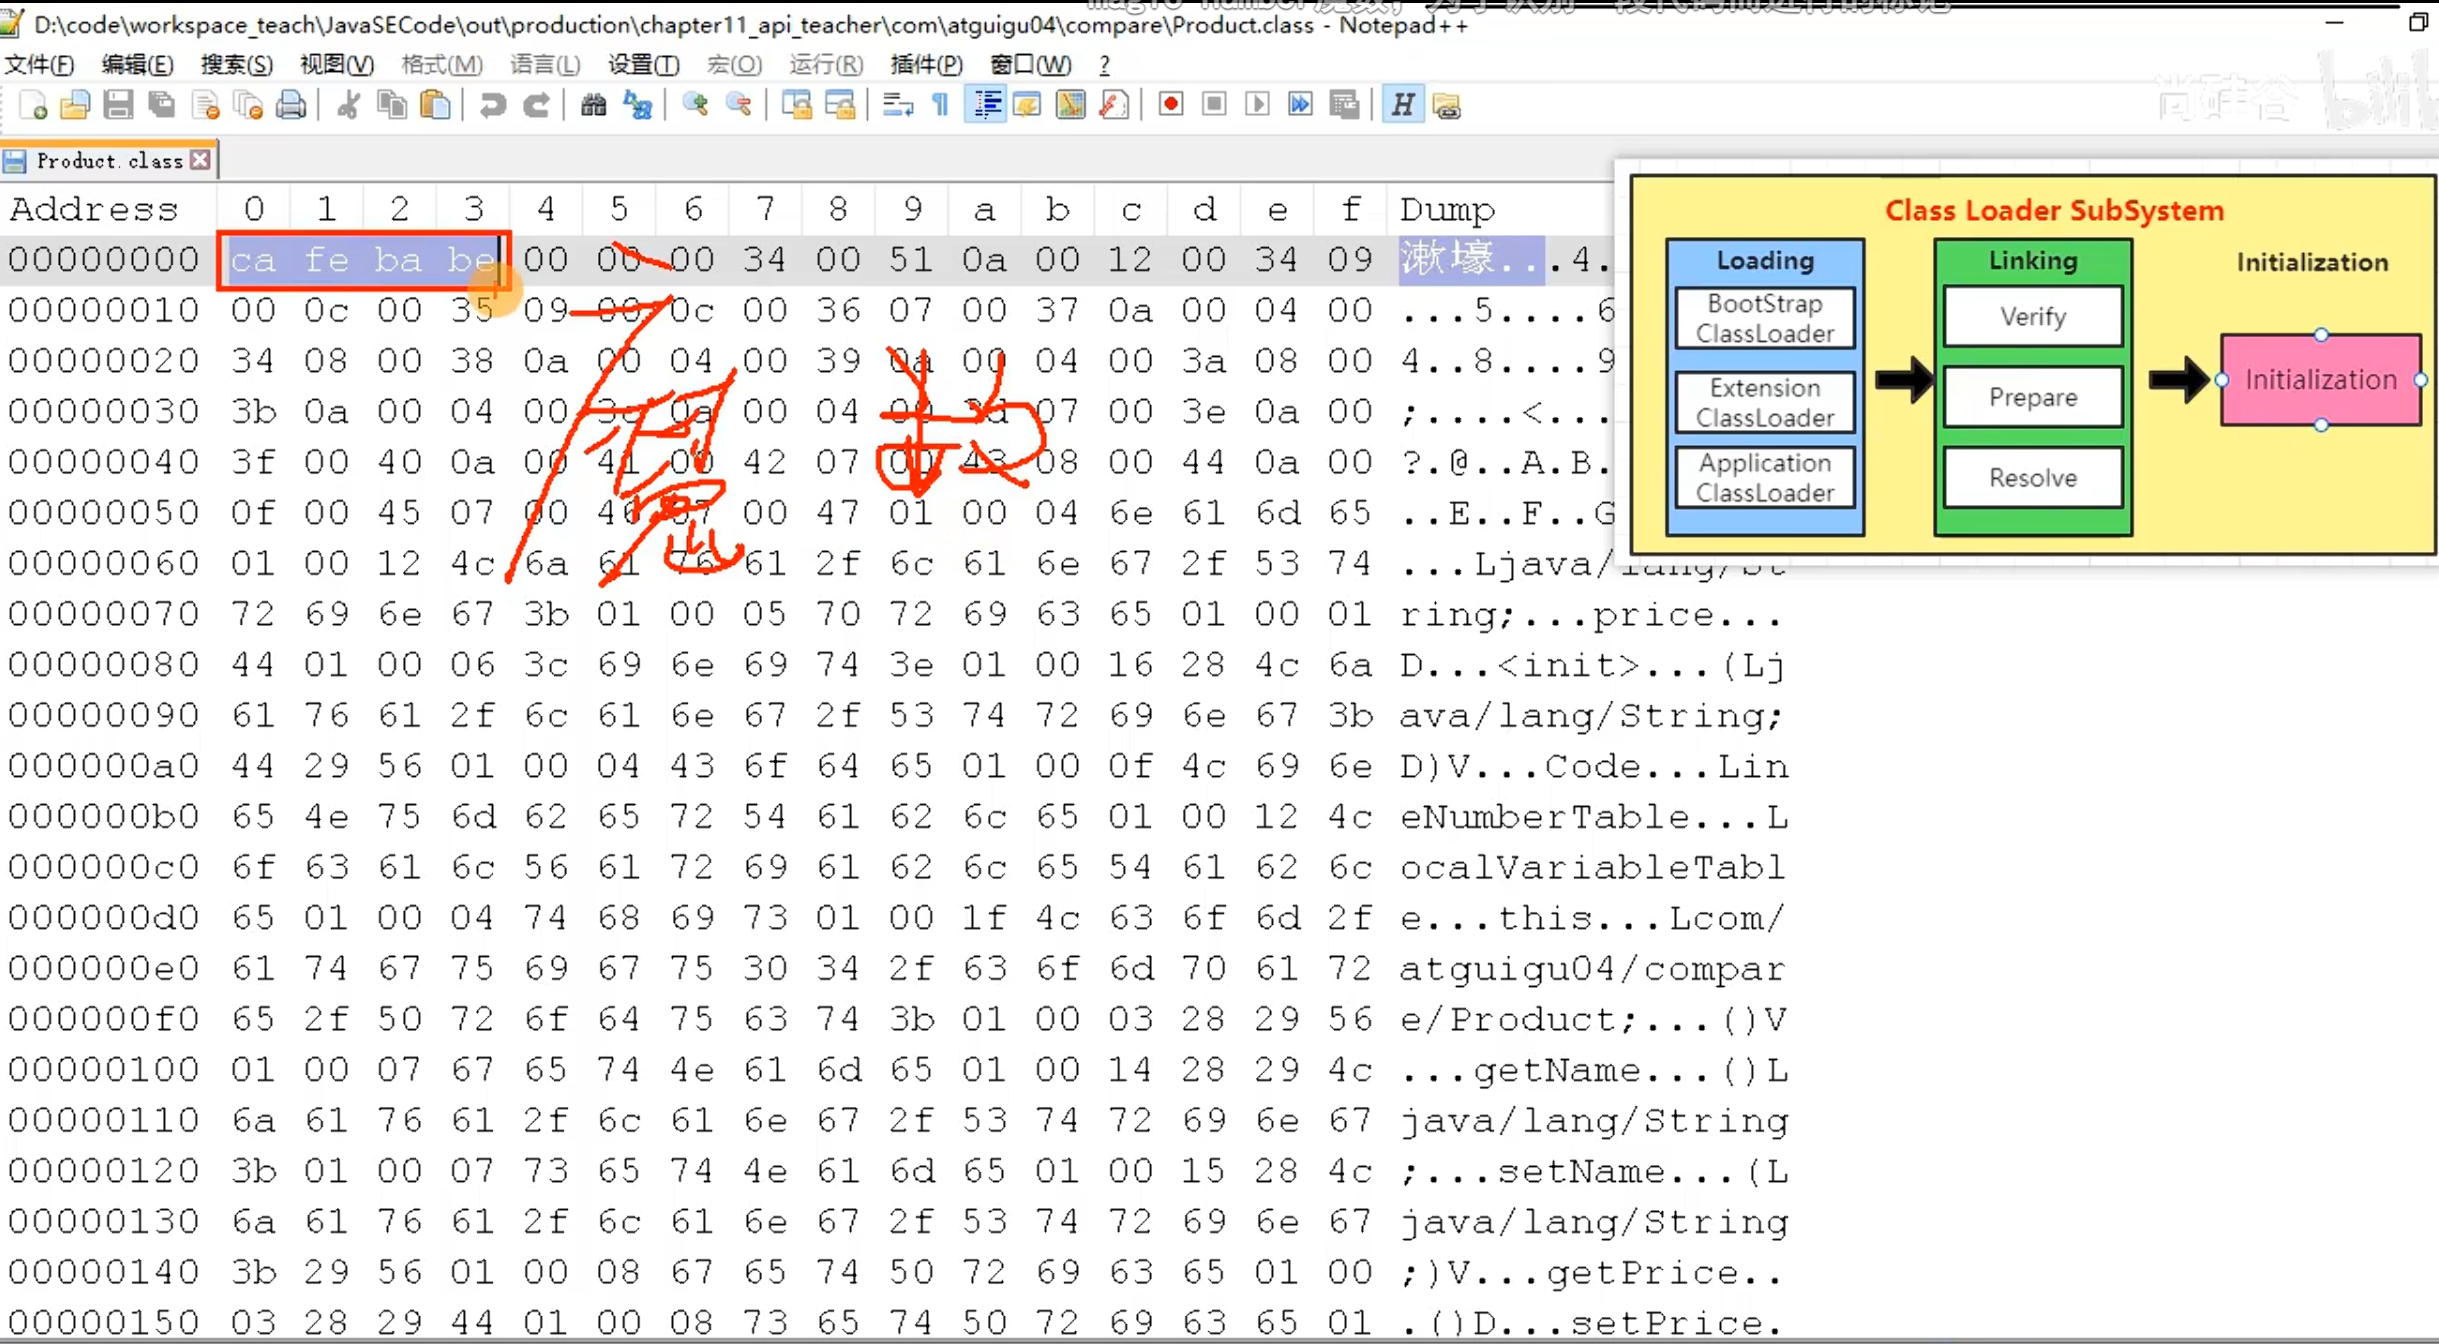Click hex byte 'ca' at address 00000000
The width and height of the screenshot is (2439, 1344).
click(253, 261)
